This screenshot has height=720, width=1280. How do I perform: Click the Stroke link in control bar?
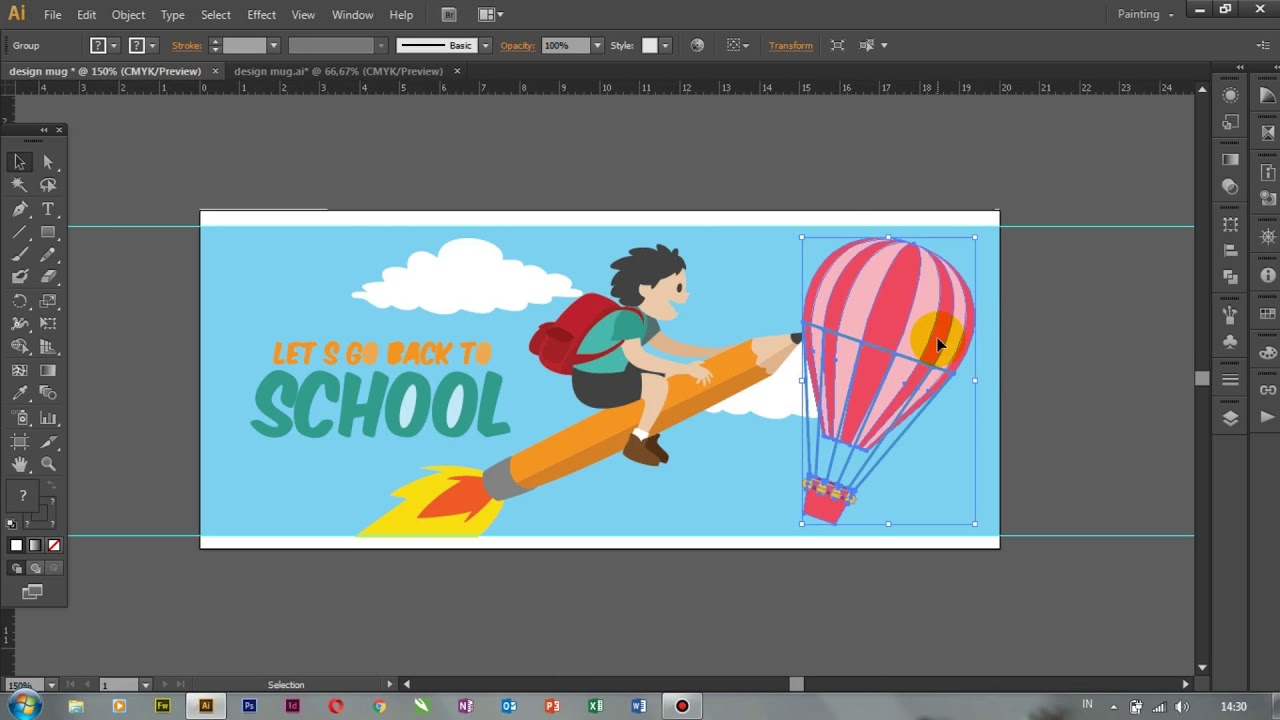click(186, 45)
